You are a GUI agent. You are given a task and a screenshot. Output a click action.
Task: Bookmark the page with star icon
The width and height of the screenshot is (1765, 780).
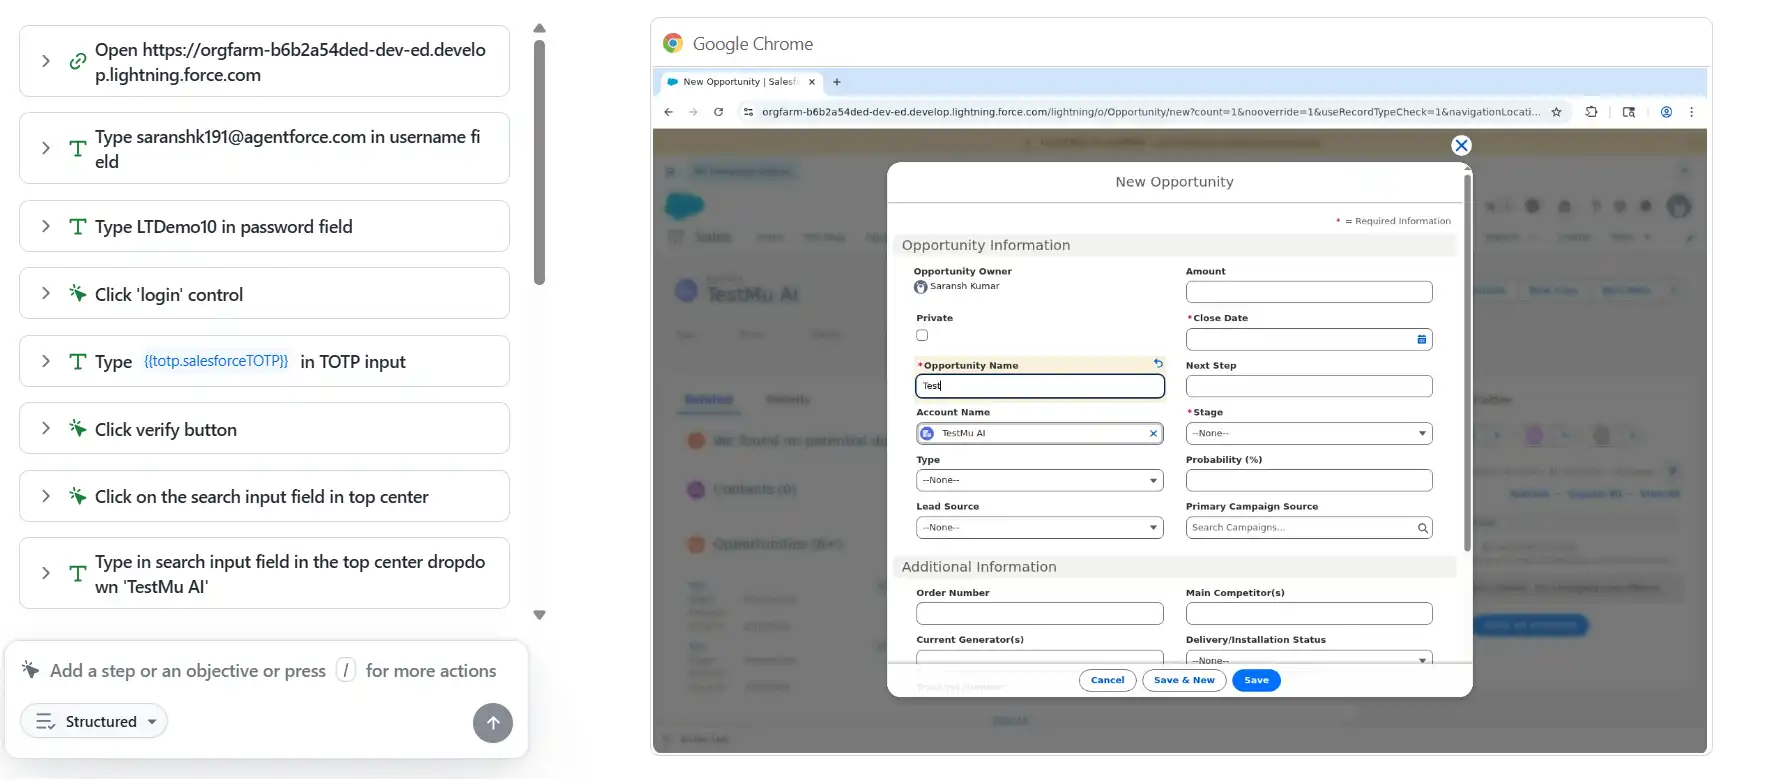point(1556,112)
